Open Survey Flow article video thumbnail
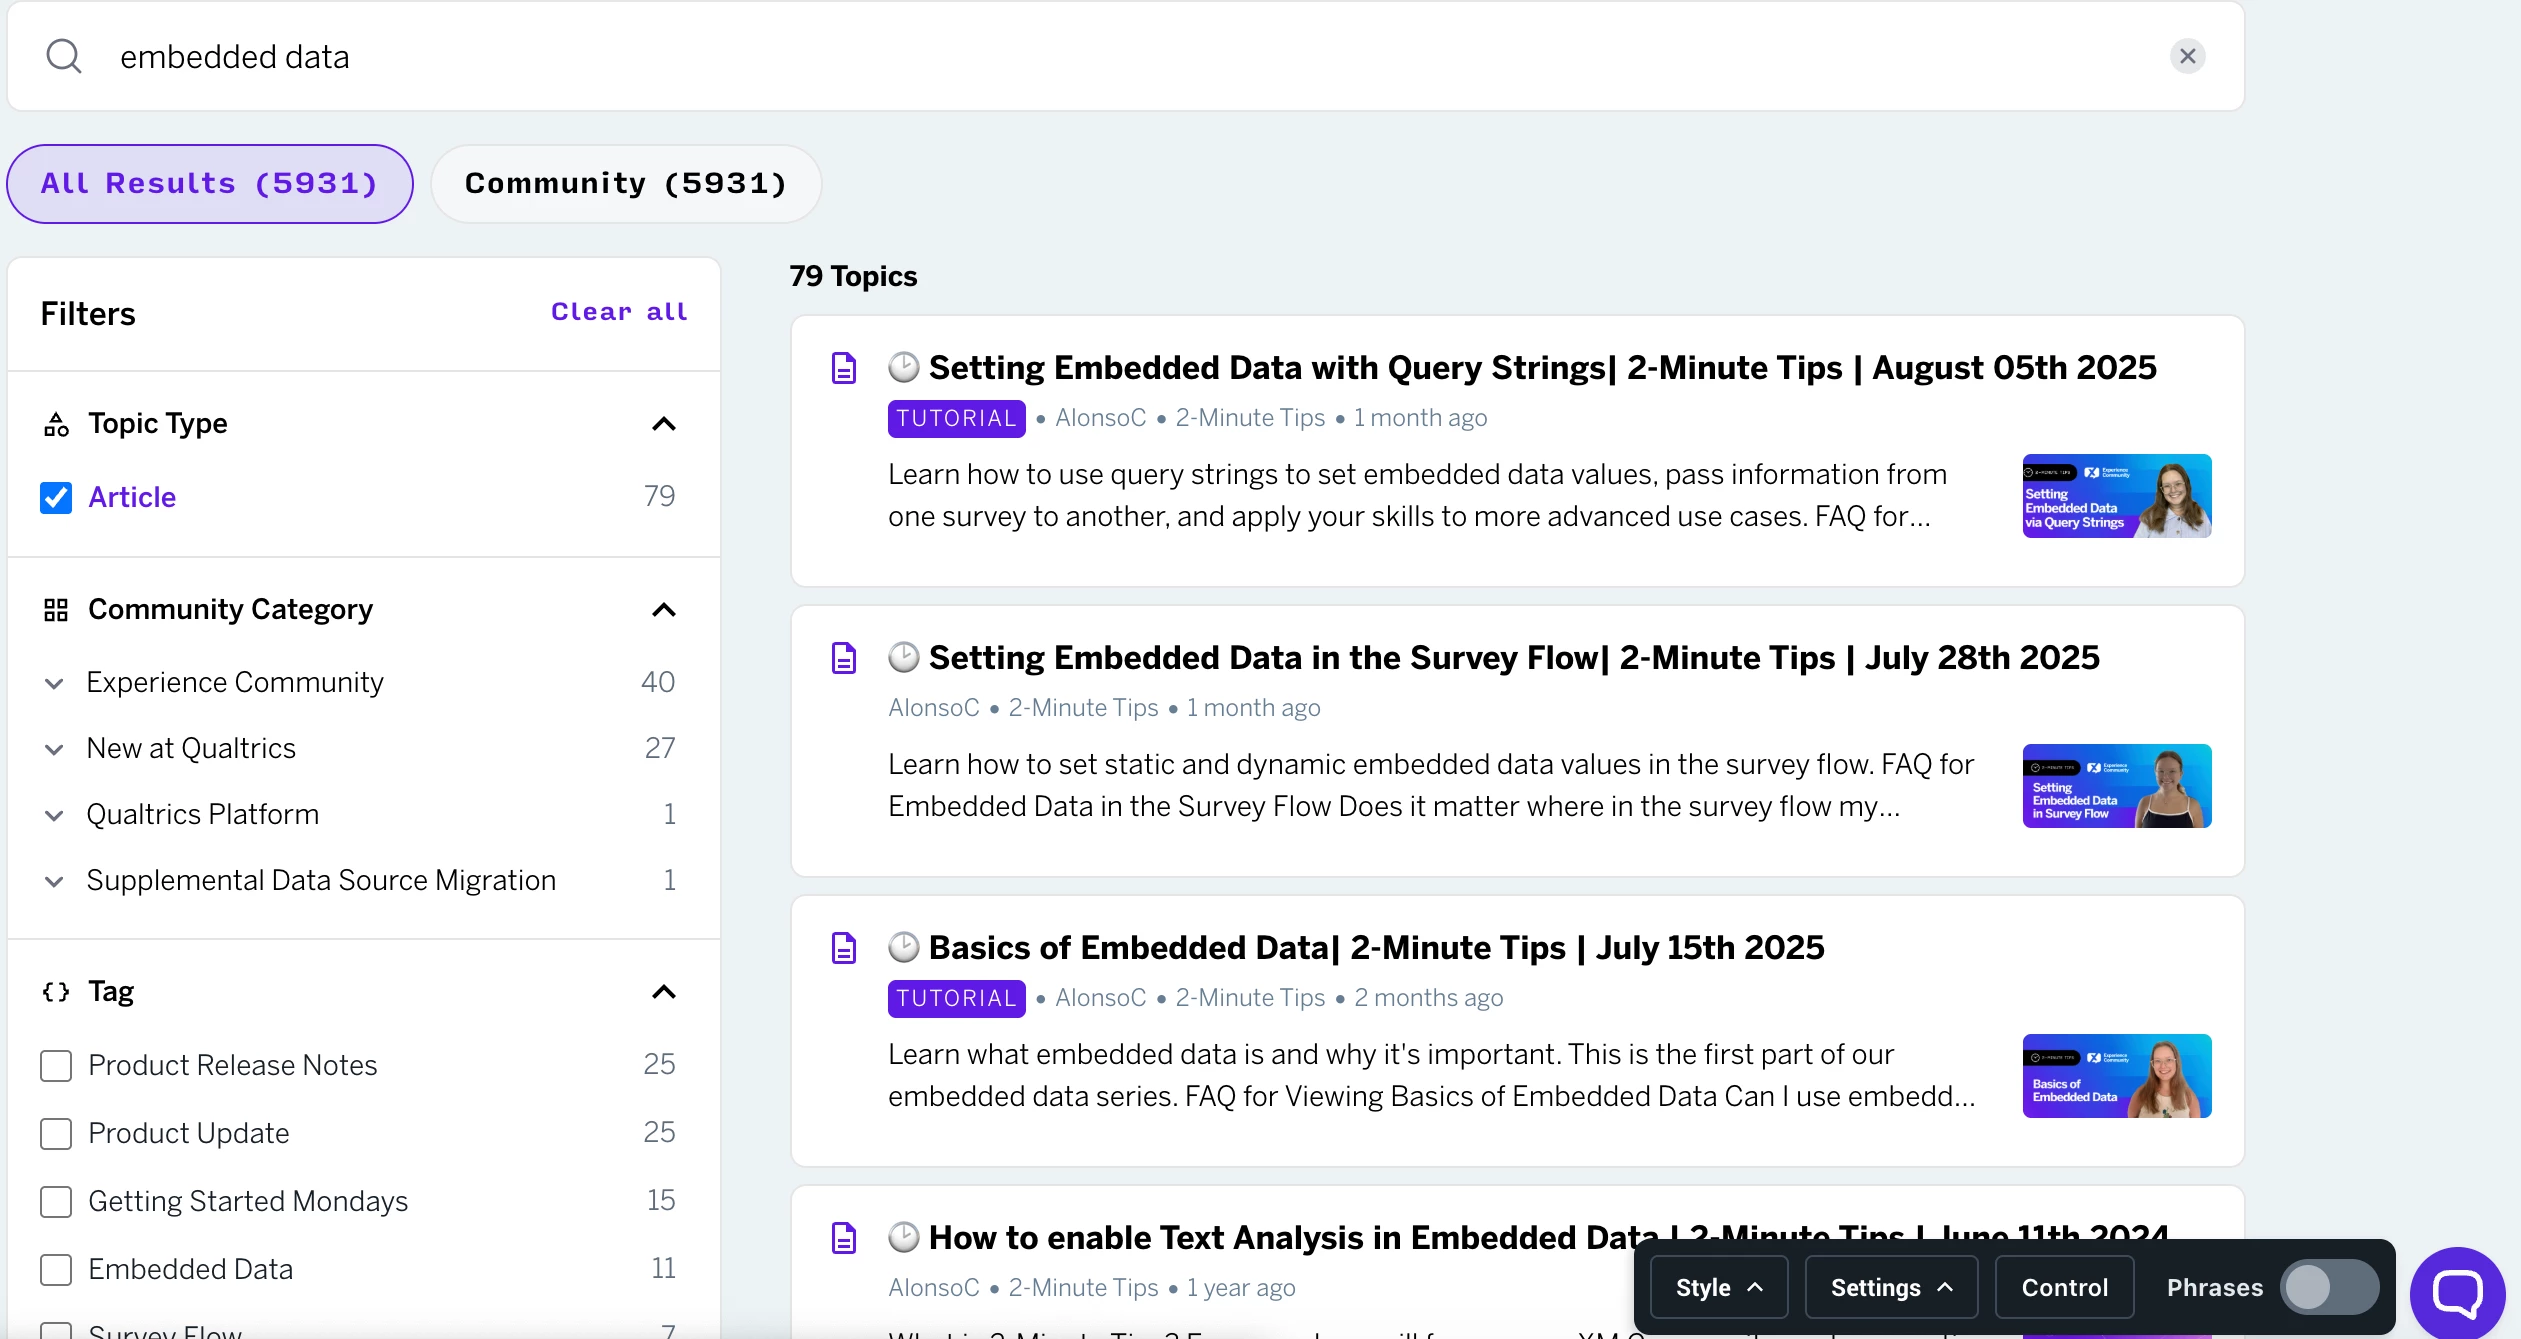This screenshot has height=1339, width=2521. 2117,786
